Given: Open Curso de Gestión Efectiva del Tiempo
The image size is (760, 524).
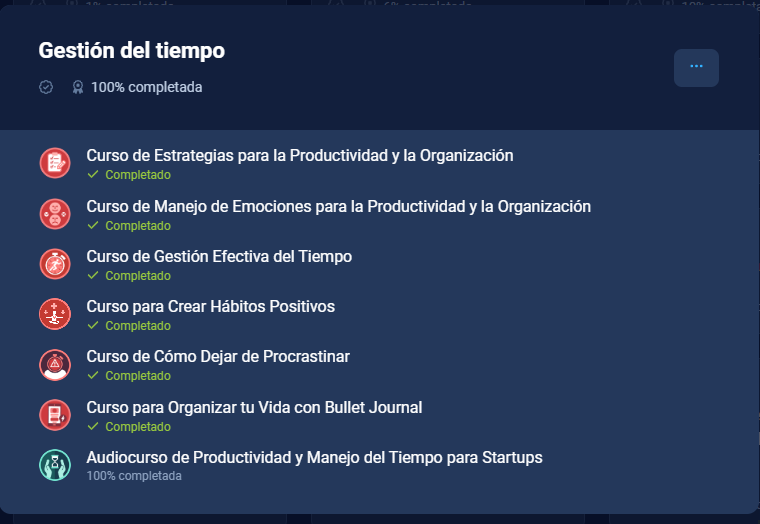Looking at the screenshot, I should point(219,256).
